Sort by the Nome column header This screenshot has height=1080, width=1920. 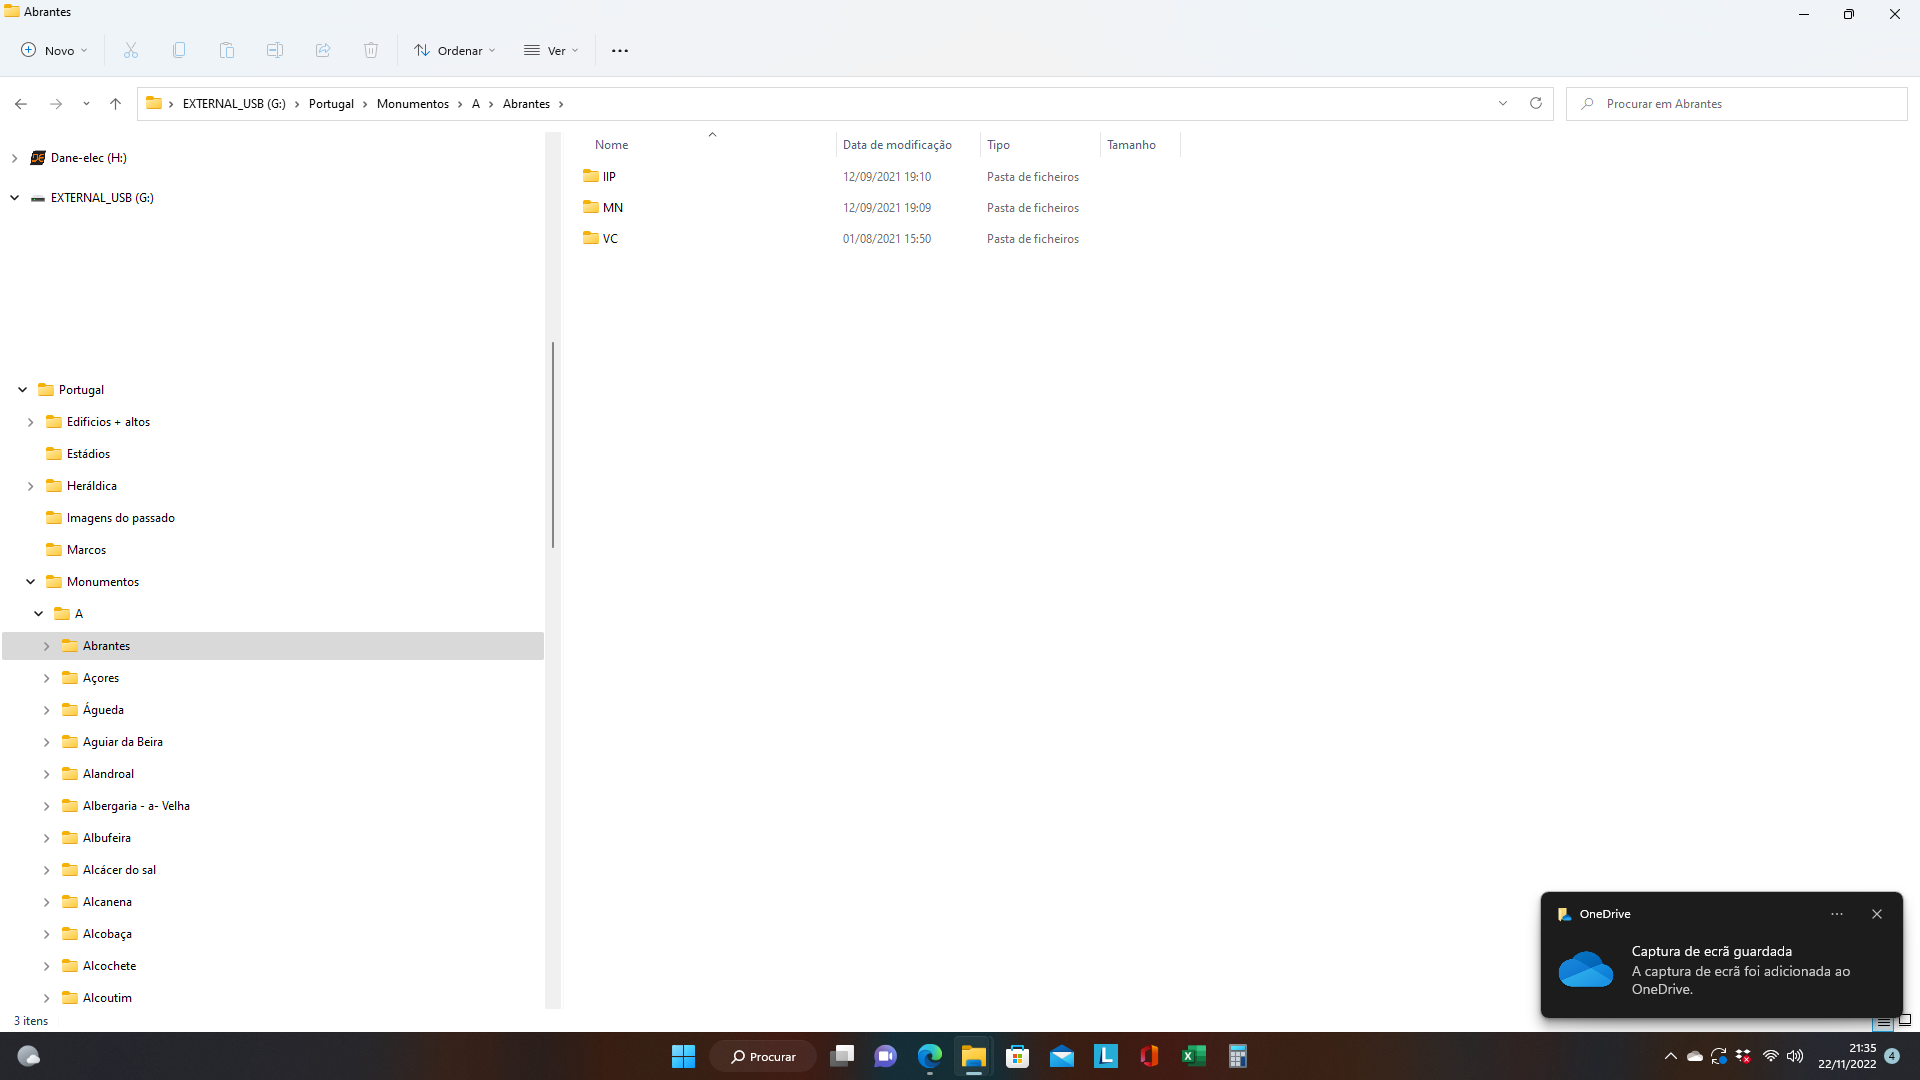click(x=612, y=145)
